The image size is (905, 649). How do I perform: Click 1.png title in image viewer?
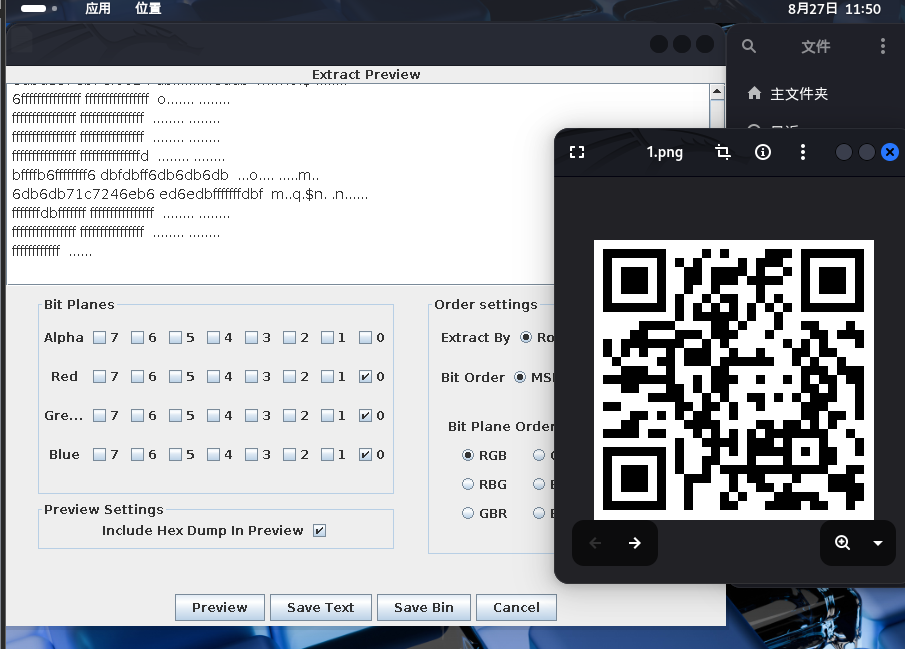(664, 152)
